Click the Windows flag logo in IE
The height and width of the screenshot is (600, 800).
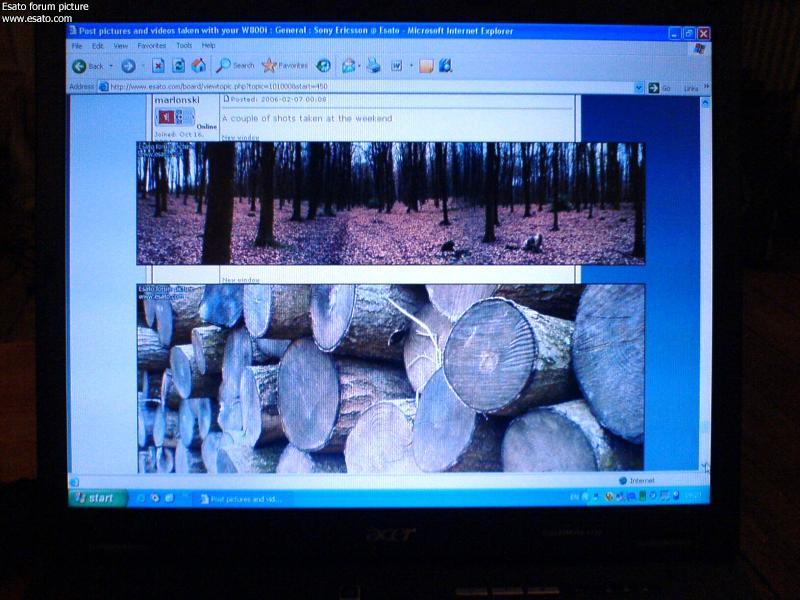pyautogui.click(x=699, y=48)
